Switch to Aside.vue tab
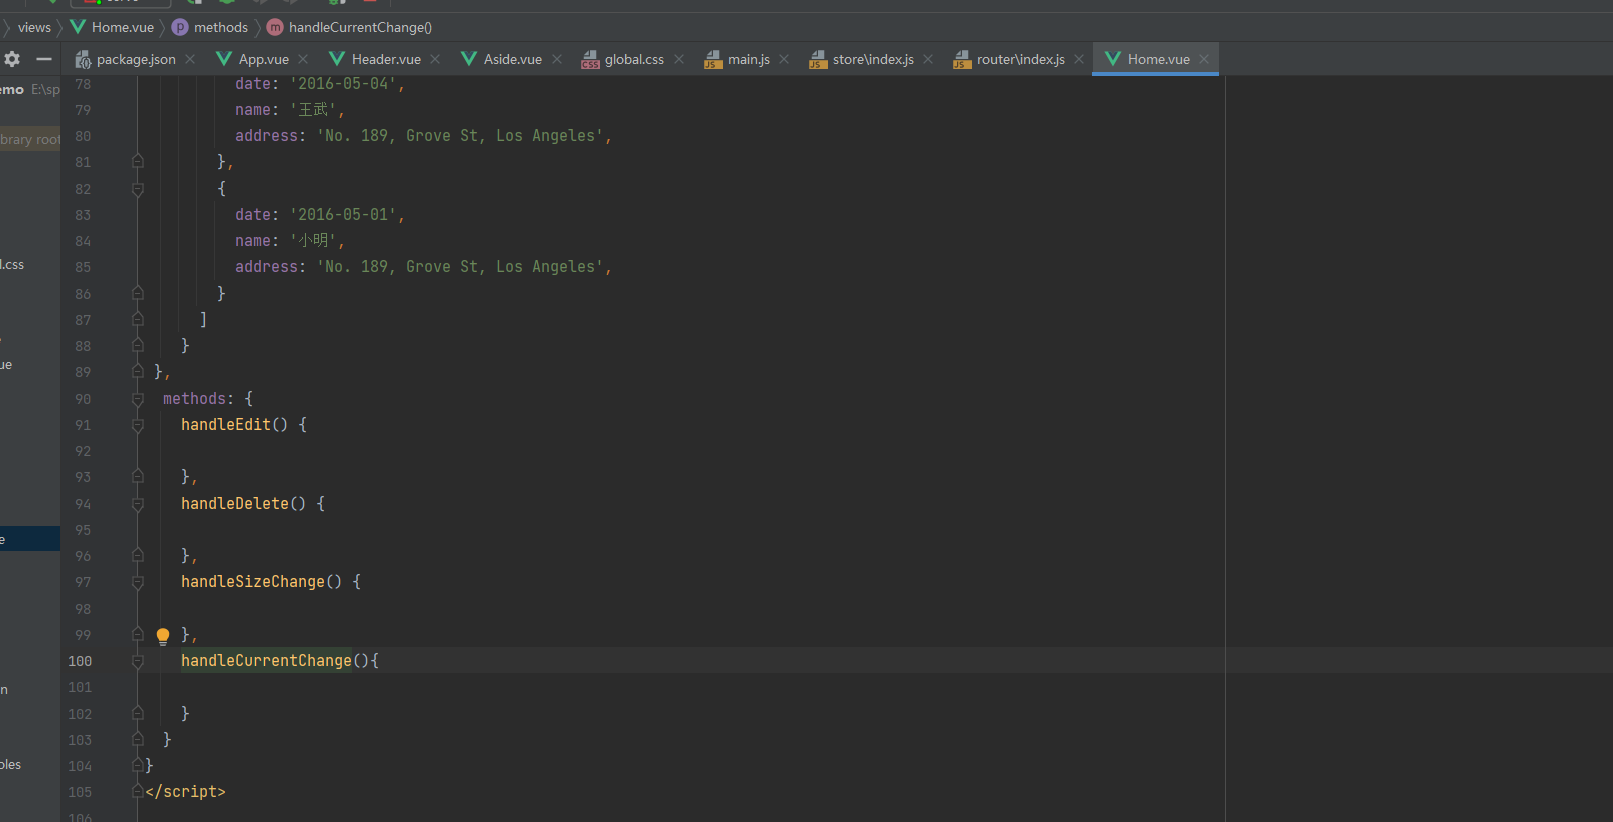This screenshot has width=1613, height=822. pyautogui.click(x=513, y=59)
